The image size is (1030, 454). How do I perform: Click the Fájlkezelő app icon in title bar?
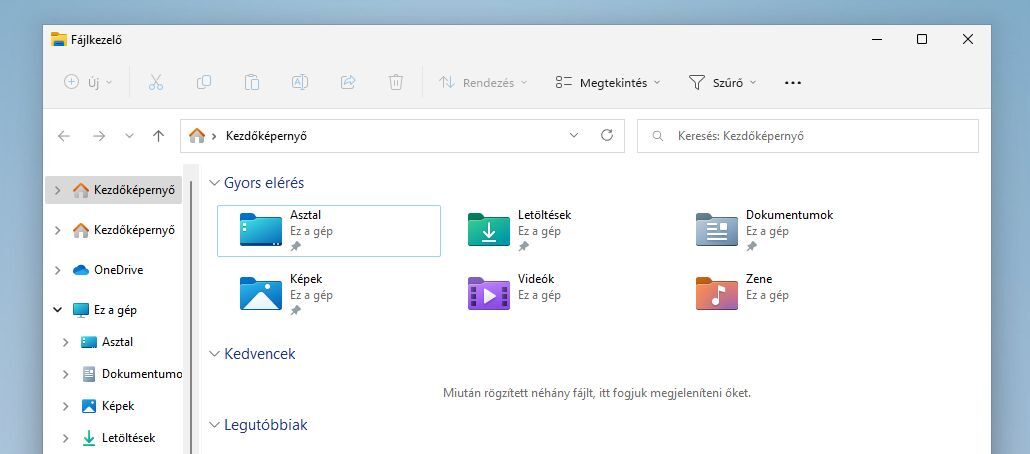pos(59,39)
